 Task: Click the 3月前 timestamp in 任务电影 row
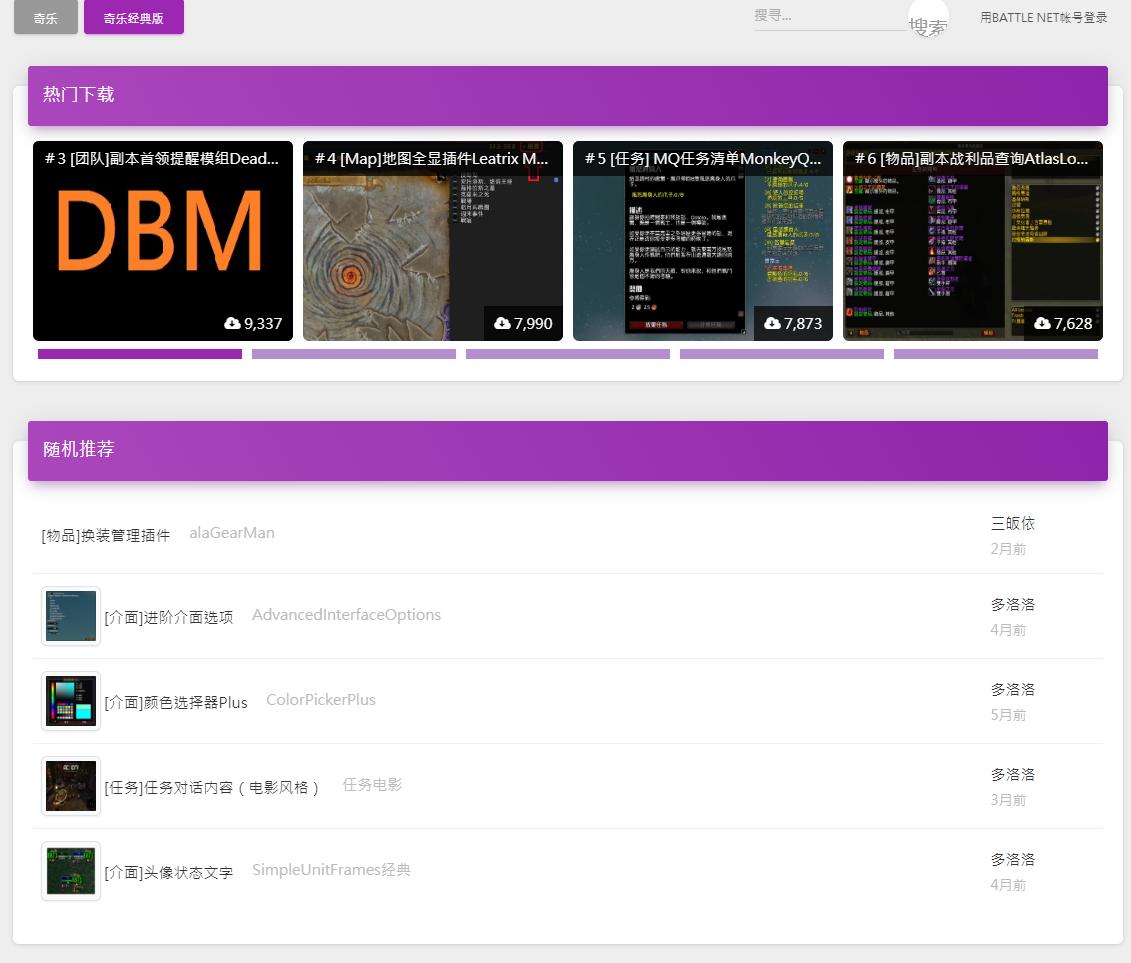(x=1008, y=800)
